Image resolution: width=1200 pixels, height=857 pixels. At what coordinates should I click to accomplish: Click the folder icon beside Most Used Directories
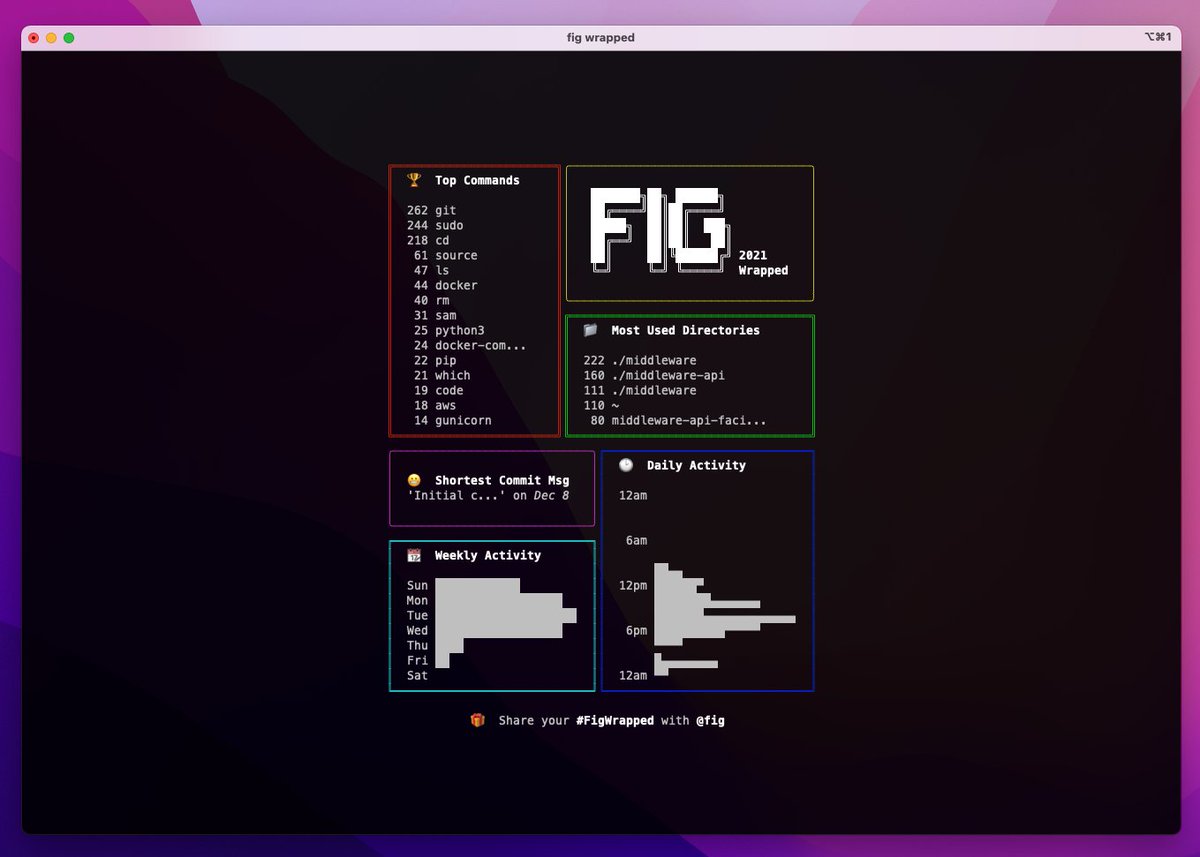[591, 330]
